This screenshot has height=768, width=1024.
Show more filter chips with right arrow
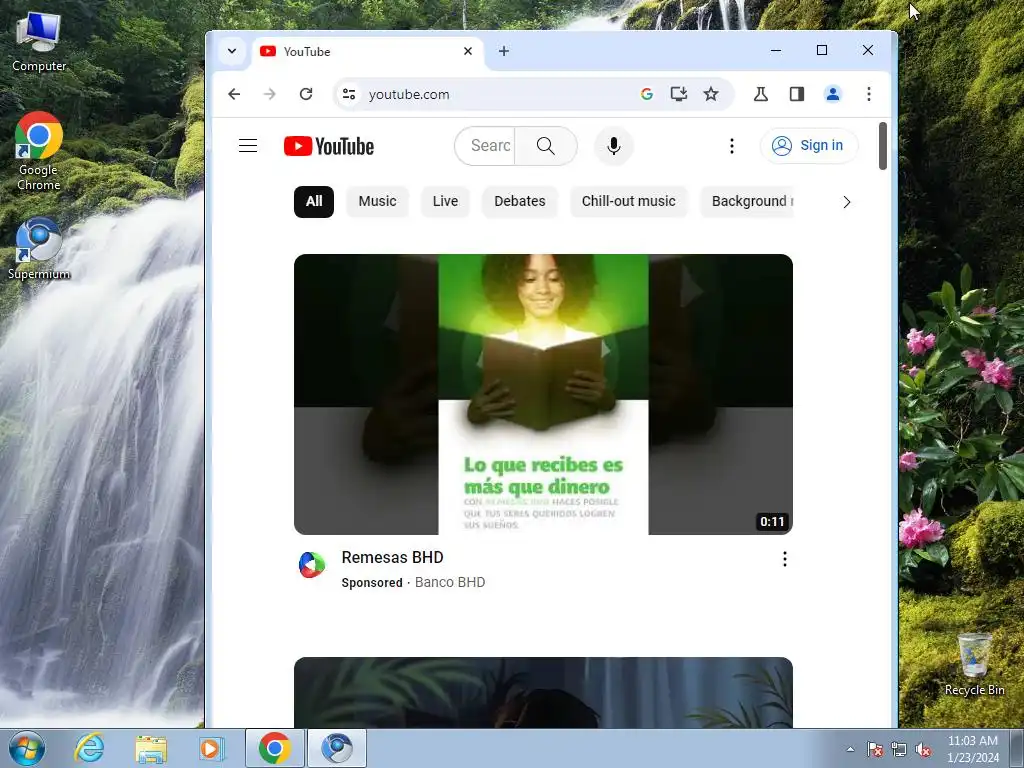[x=846, y=202]
